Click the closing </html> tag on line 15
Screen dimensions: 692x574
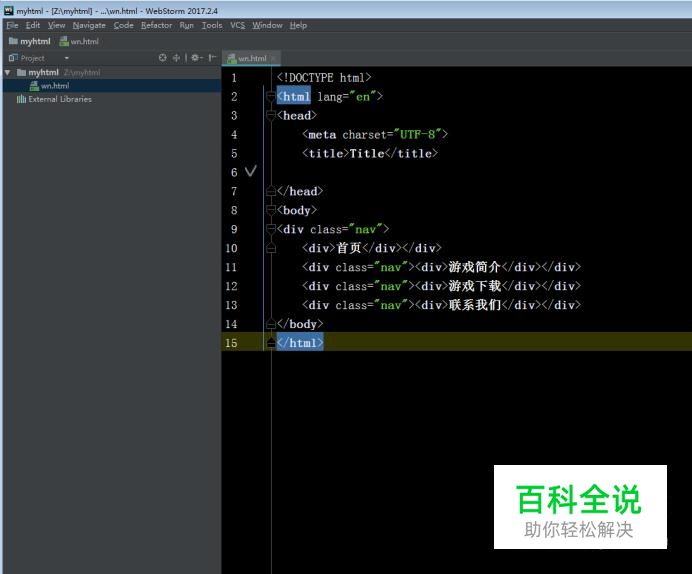point(300,343)
